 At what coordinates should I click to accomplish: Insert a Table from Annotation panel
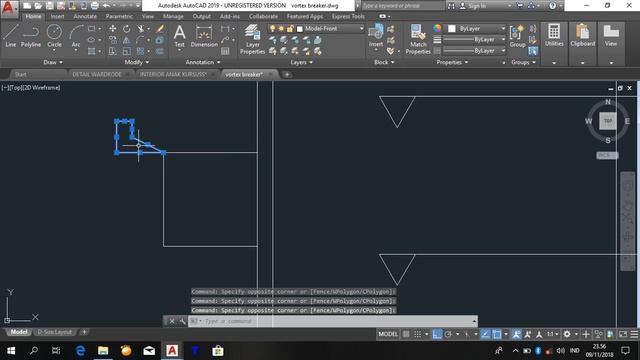[225, 51]
